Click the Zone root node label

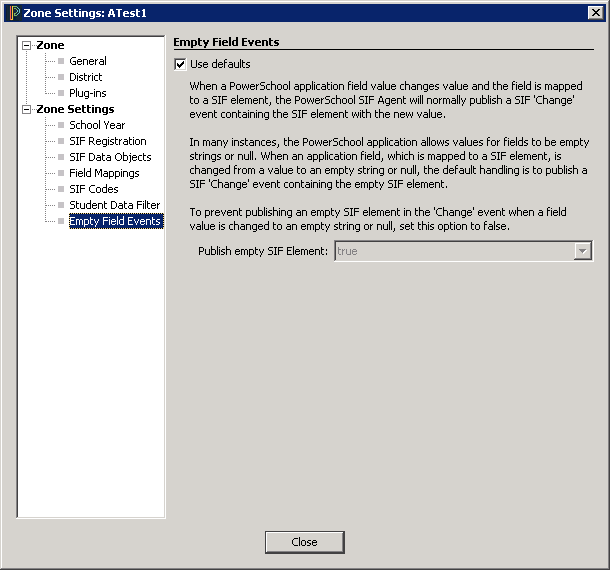[x=50, y=45]
